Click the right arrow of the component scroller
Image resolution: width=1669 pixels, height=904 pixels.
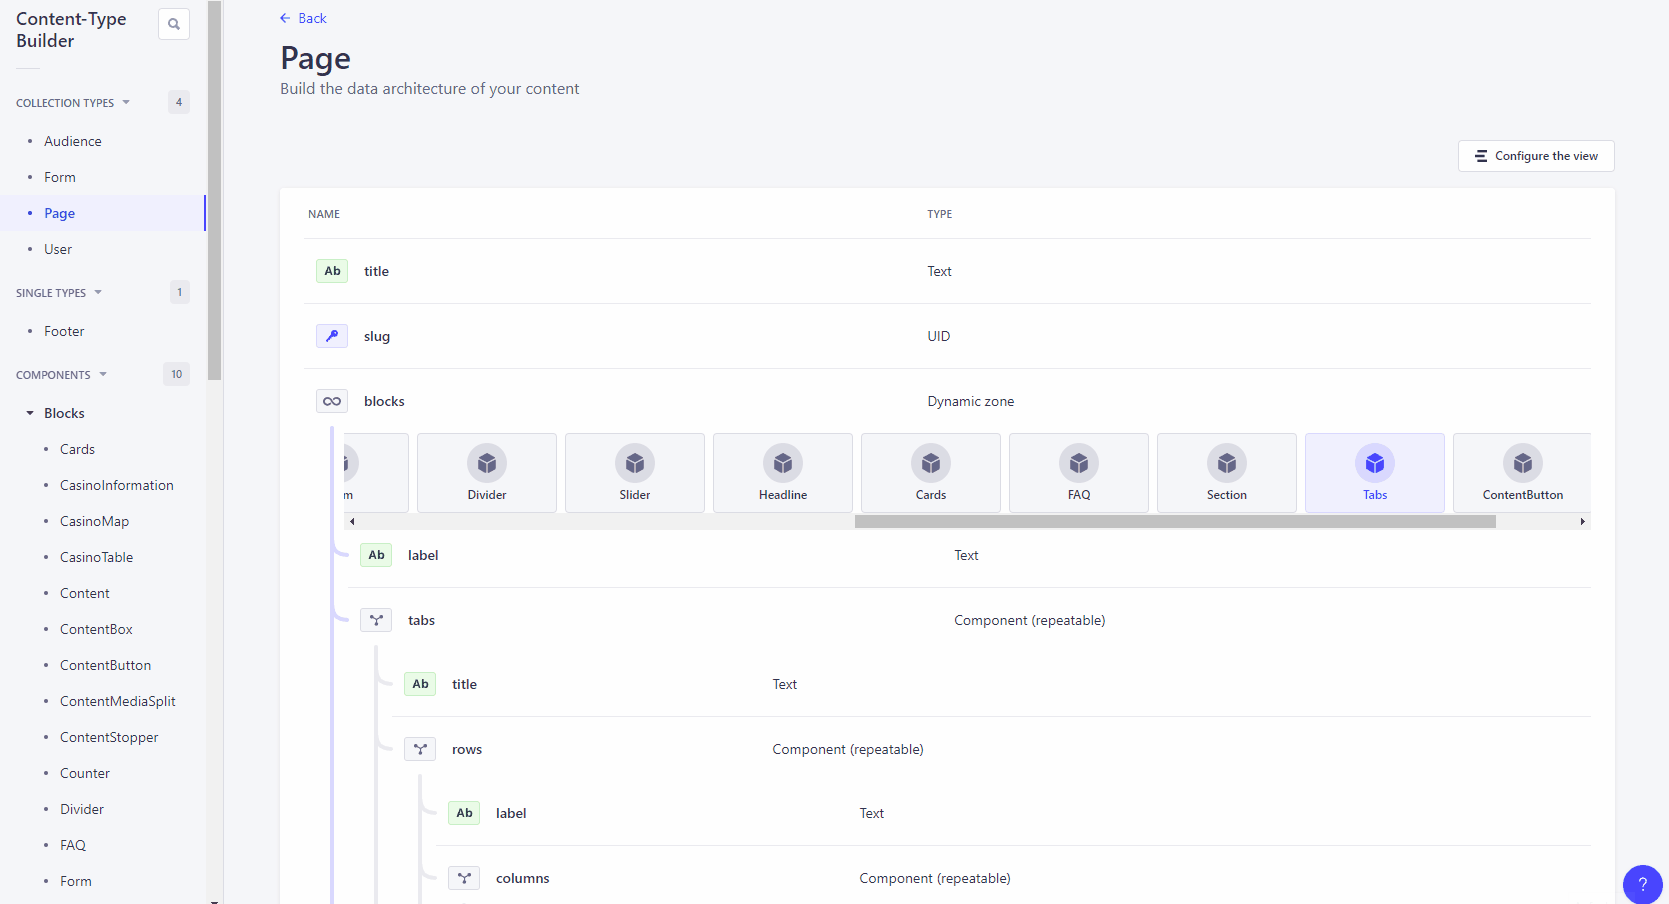(1582, 521)
